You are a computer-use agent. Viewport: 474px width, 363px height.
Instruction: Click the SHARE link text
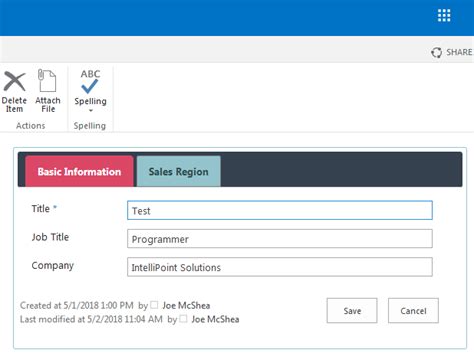(x=459, y=52)
